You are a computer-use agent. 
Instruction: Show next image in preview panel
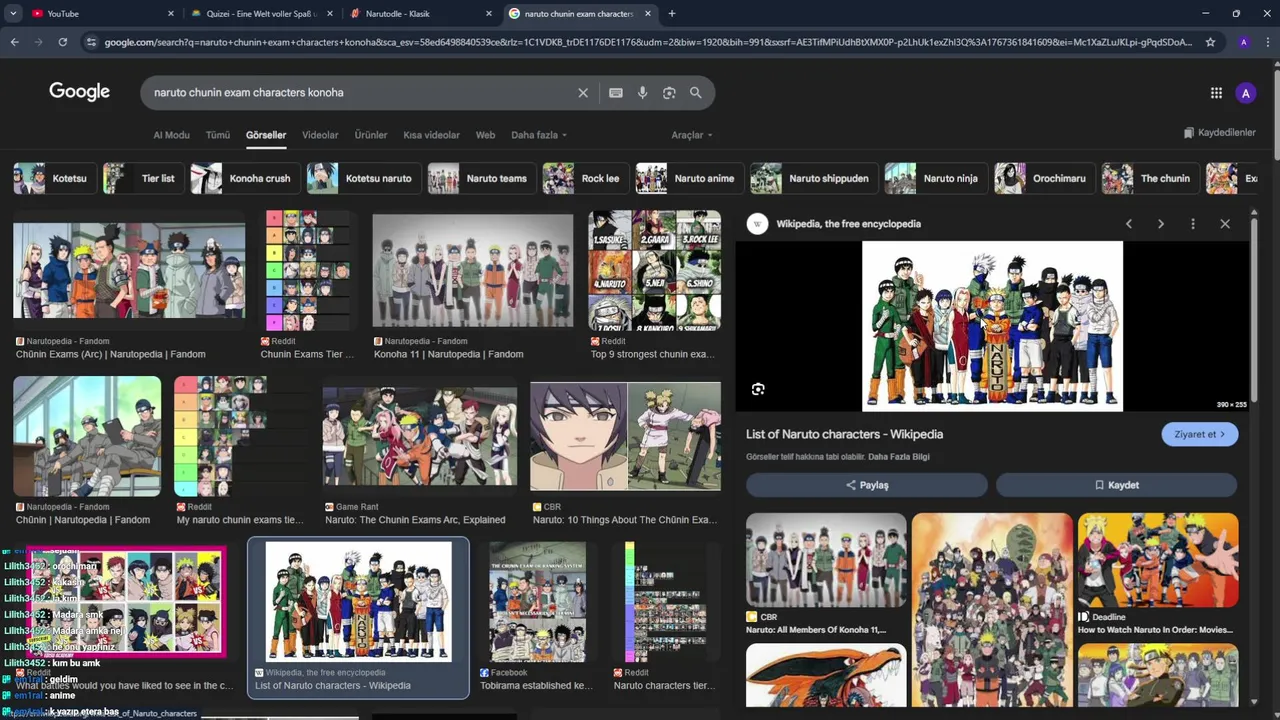[1161, 224]
